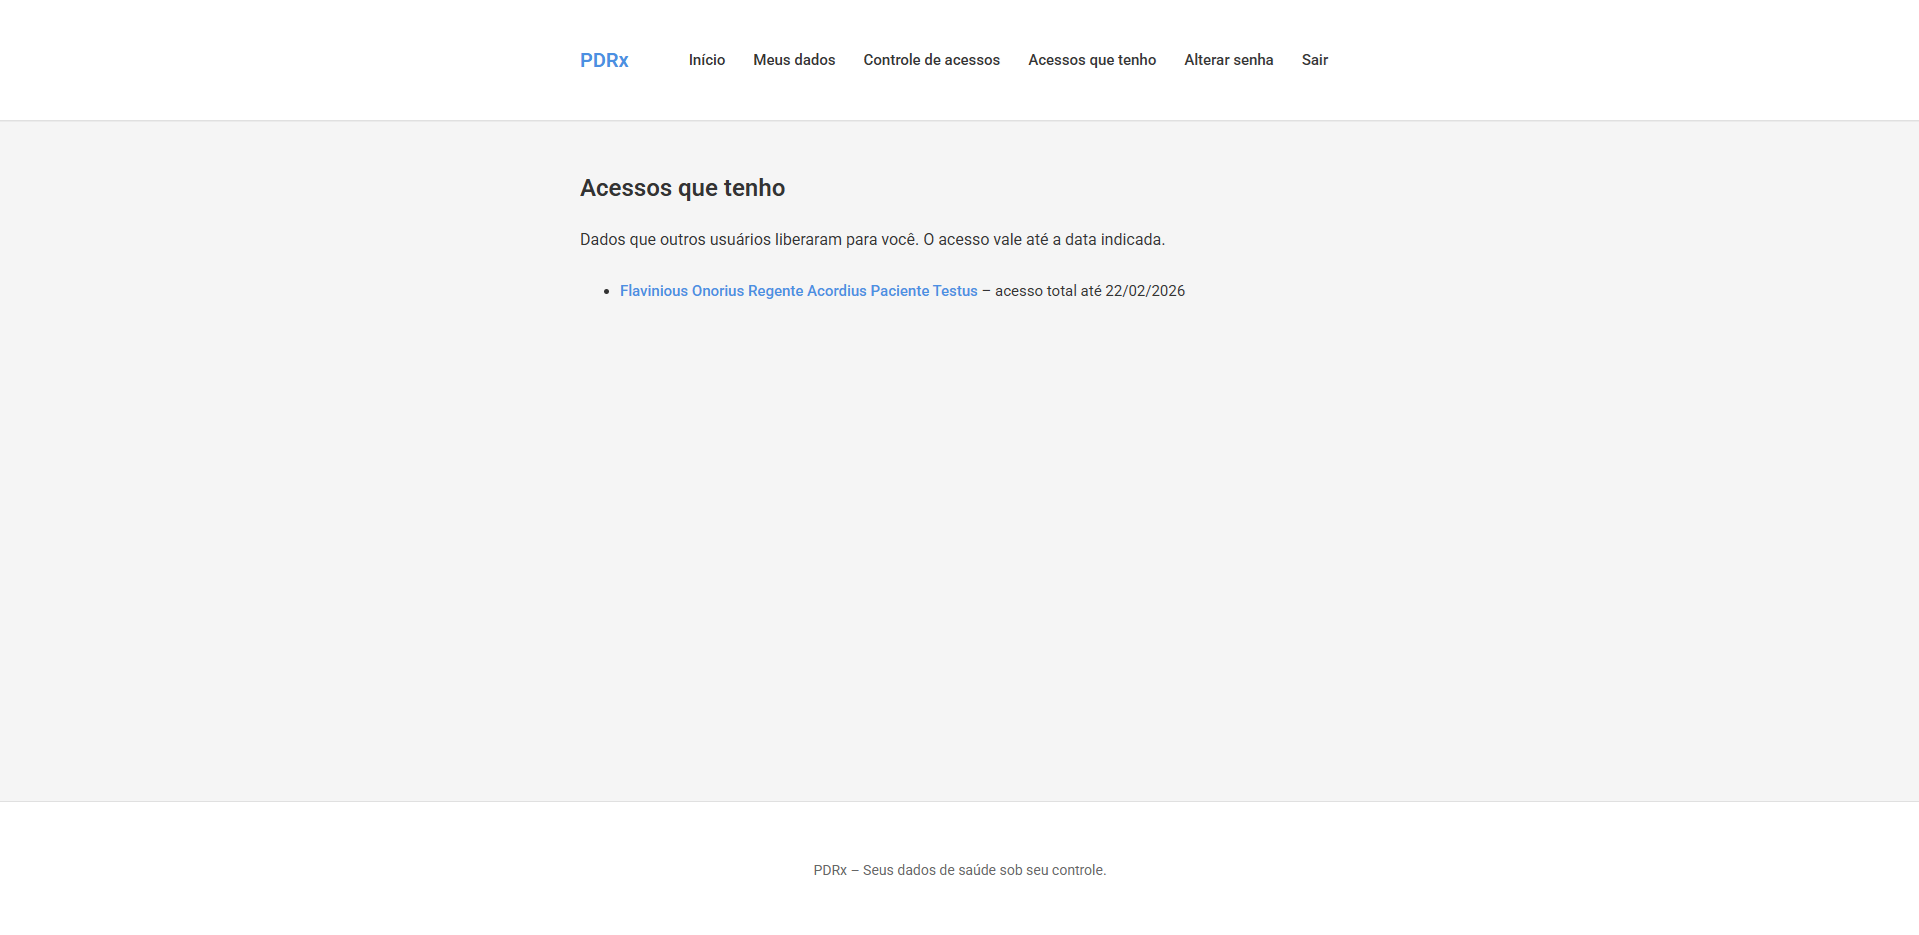Select Controle de acessos menu item
The height and width of the screenshot is (935, 1919).
[932, 60]
